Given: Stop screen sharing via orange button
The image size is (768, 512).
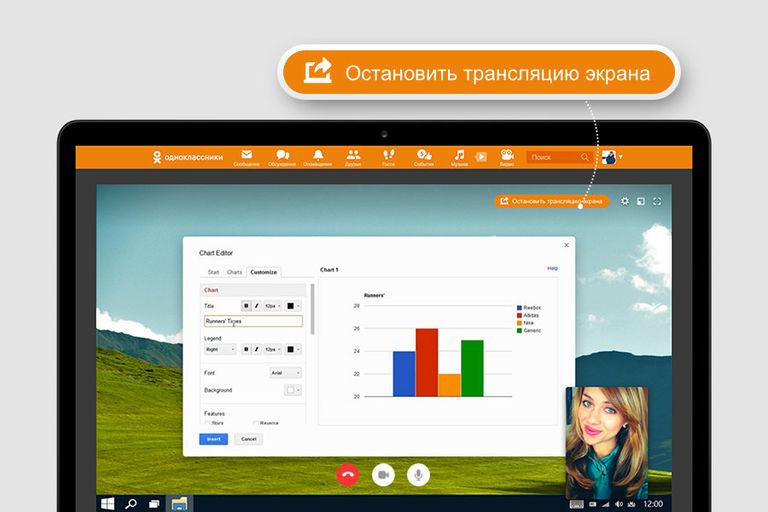Looking at the screenshot, I should tap(552, 201).
